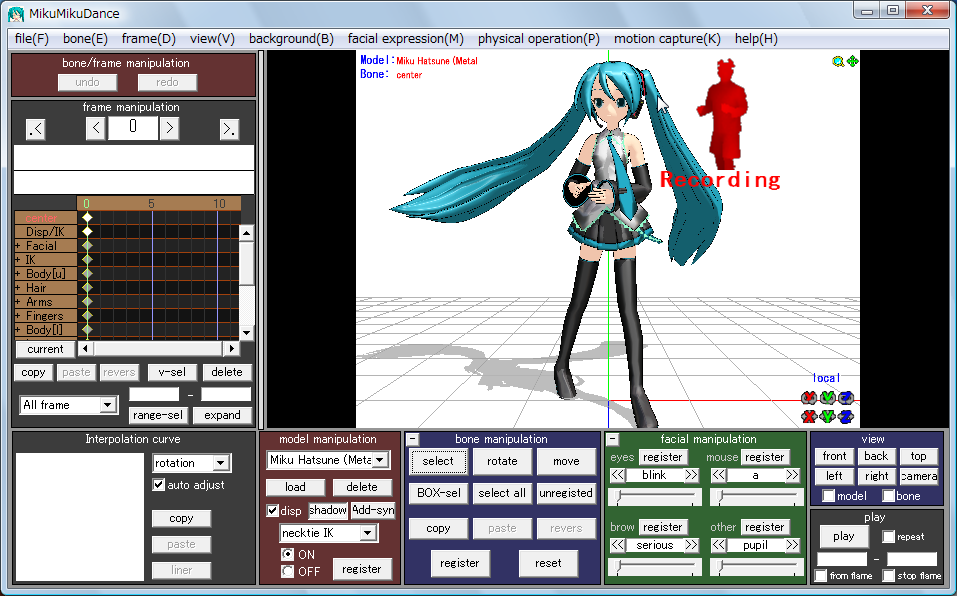This screenshot has height=596, width=957.
Task: Click the magnifier zoom icon in viewport
Action: (x=838, y=61)
